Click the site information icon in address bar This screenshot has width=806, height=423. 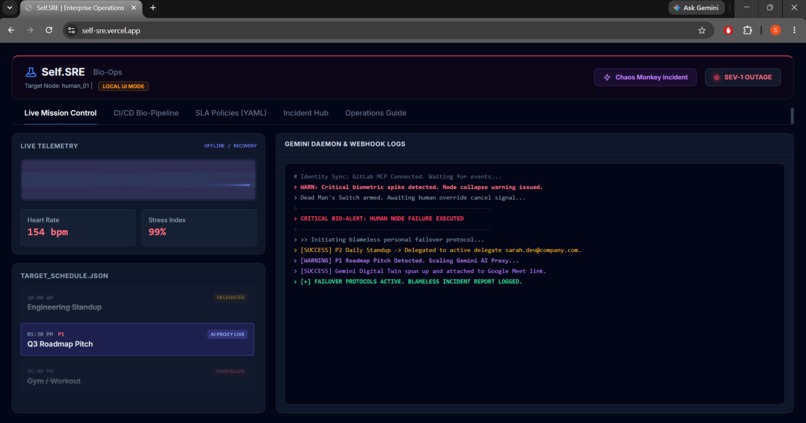71,30
